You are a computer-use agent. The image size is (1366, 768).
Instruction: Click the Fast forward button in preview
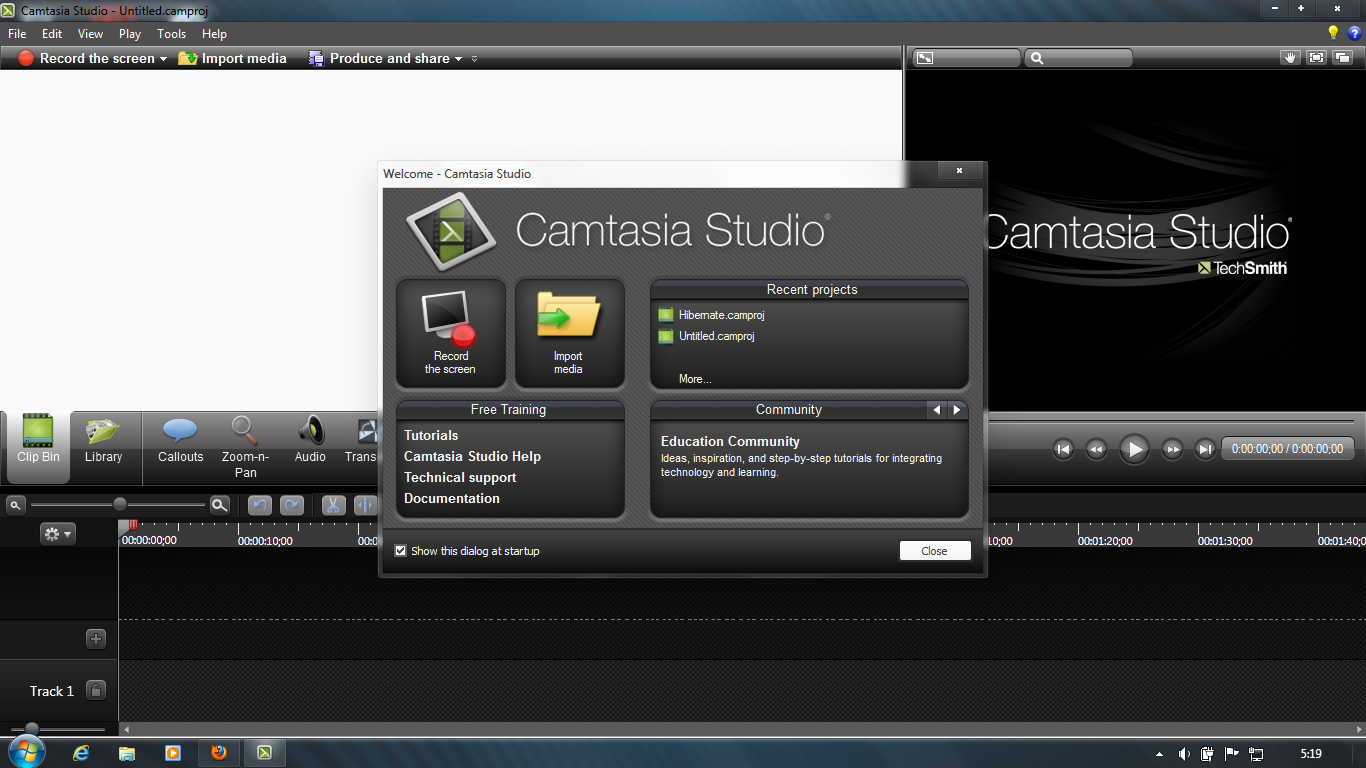click(1172, 449)
